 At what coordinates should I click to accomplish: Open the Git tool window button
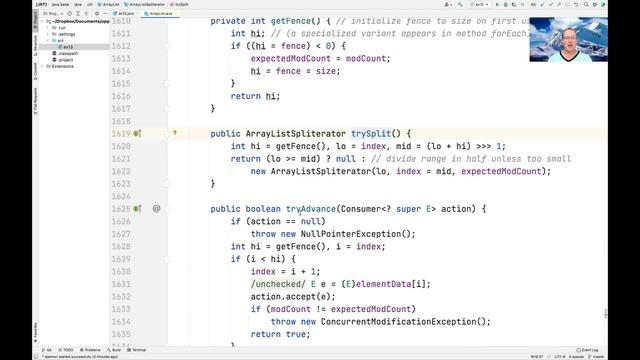click(47, 350)
